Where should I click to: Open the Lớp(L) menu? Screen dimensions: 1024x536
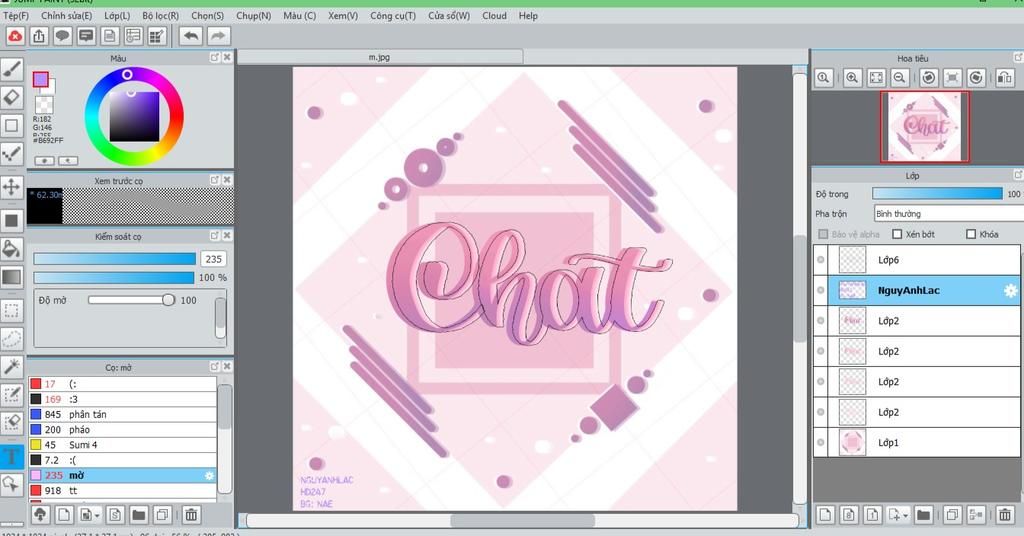point(117,16)
